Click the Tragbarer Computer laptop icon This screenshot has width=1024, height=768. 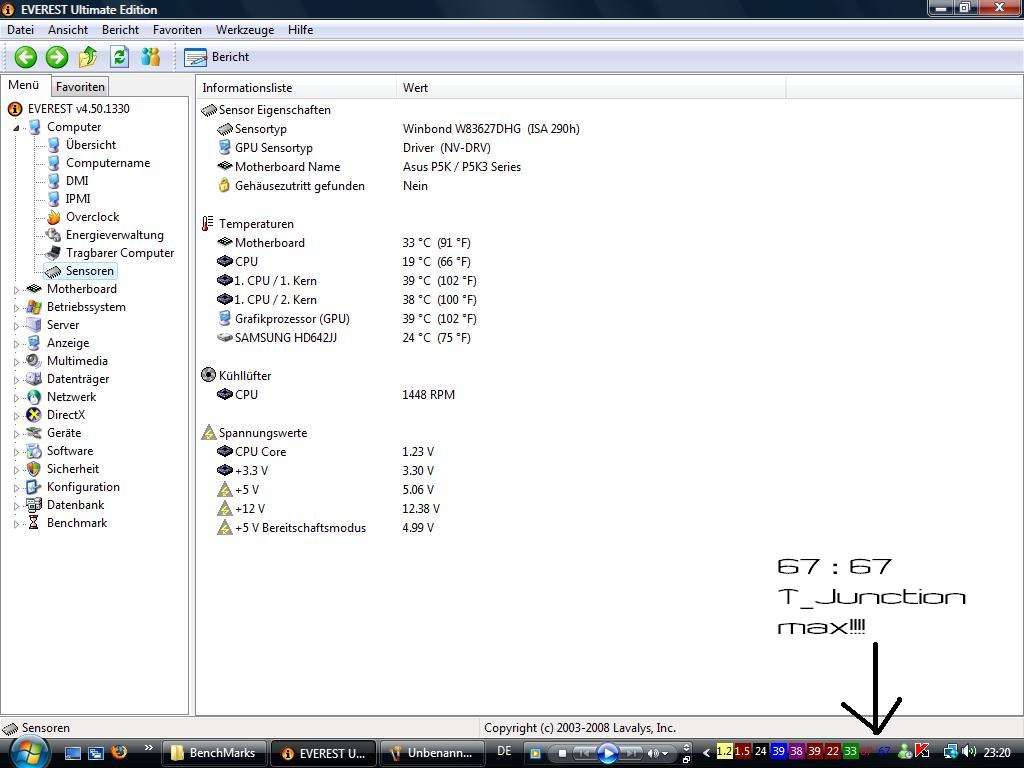(54, 253)
